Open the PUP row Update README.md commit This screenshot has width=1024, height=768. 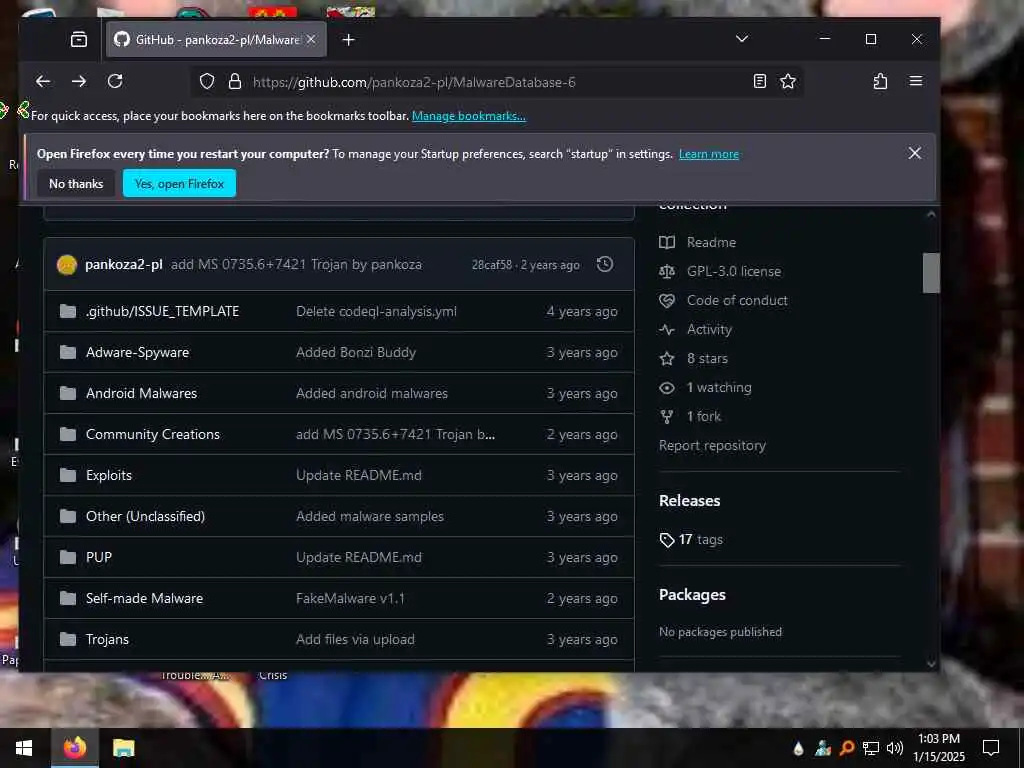pos(359,558)
